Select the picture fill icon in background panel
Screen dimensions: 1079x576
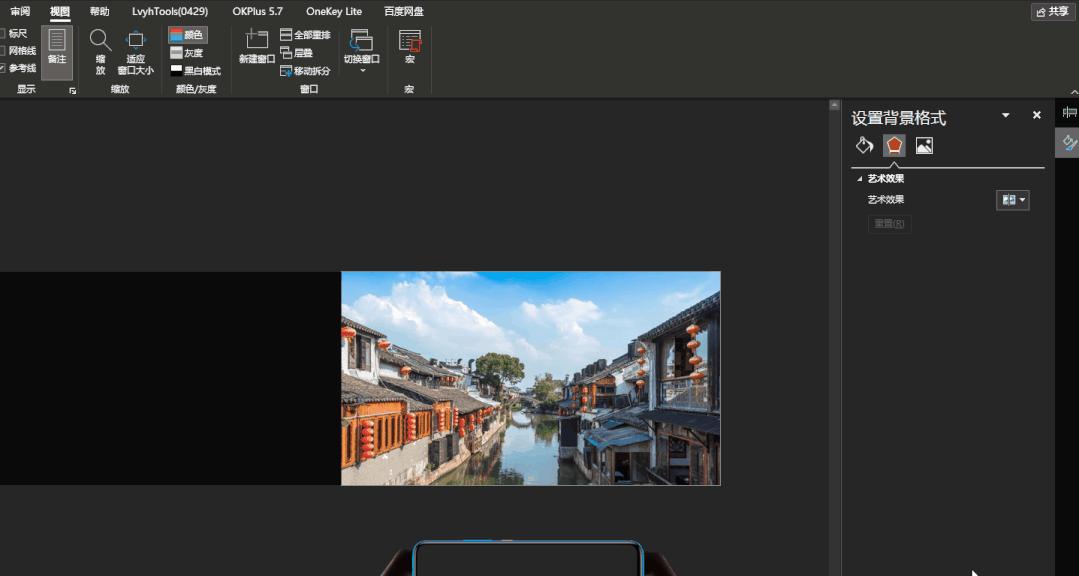(x=924, y=145)
